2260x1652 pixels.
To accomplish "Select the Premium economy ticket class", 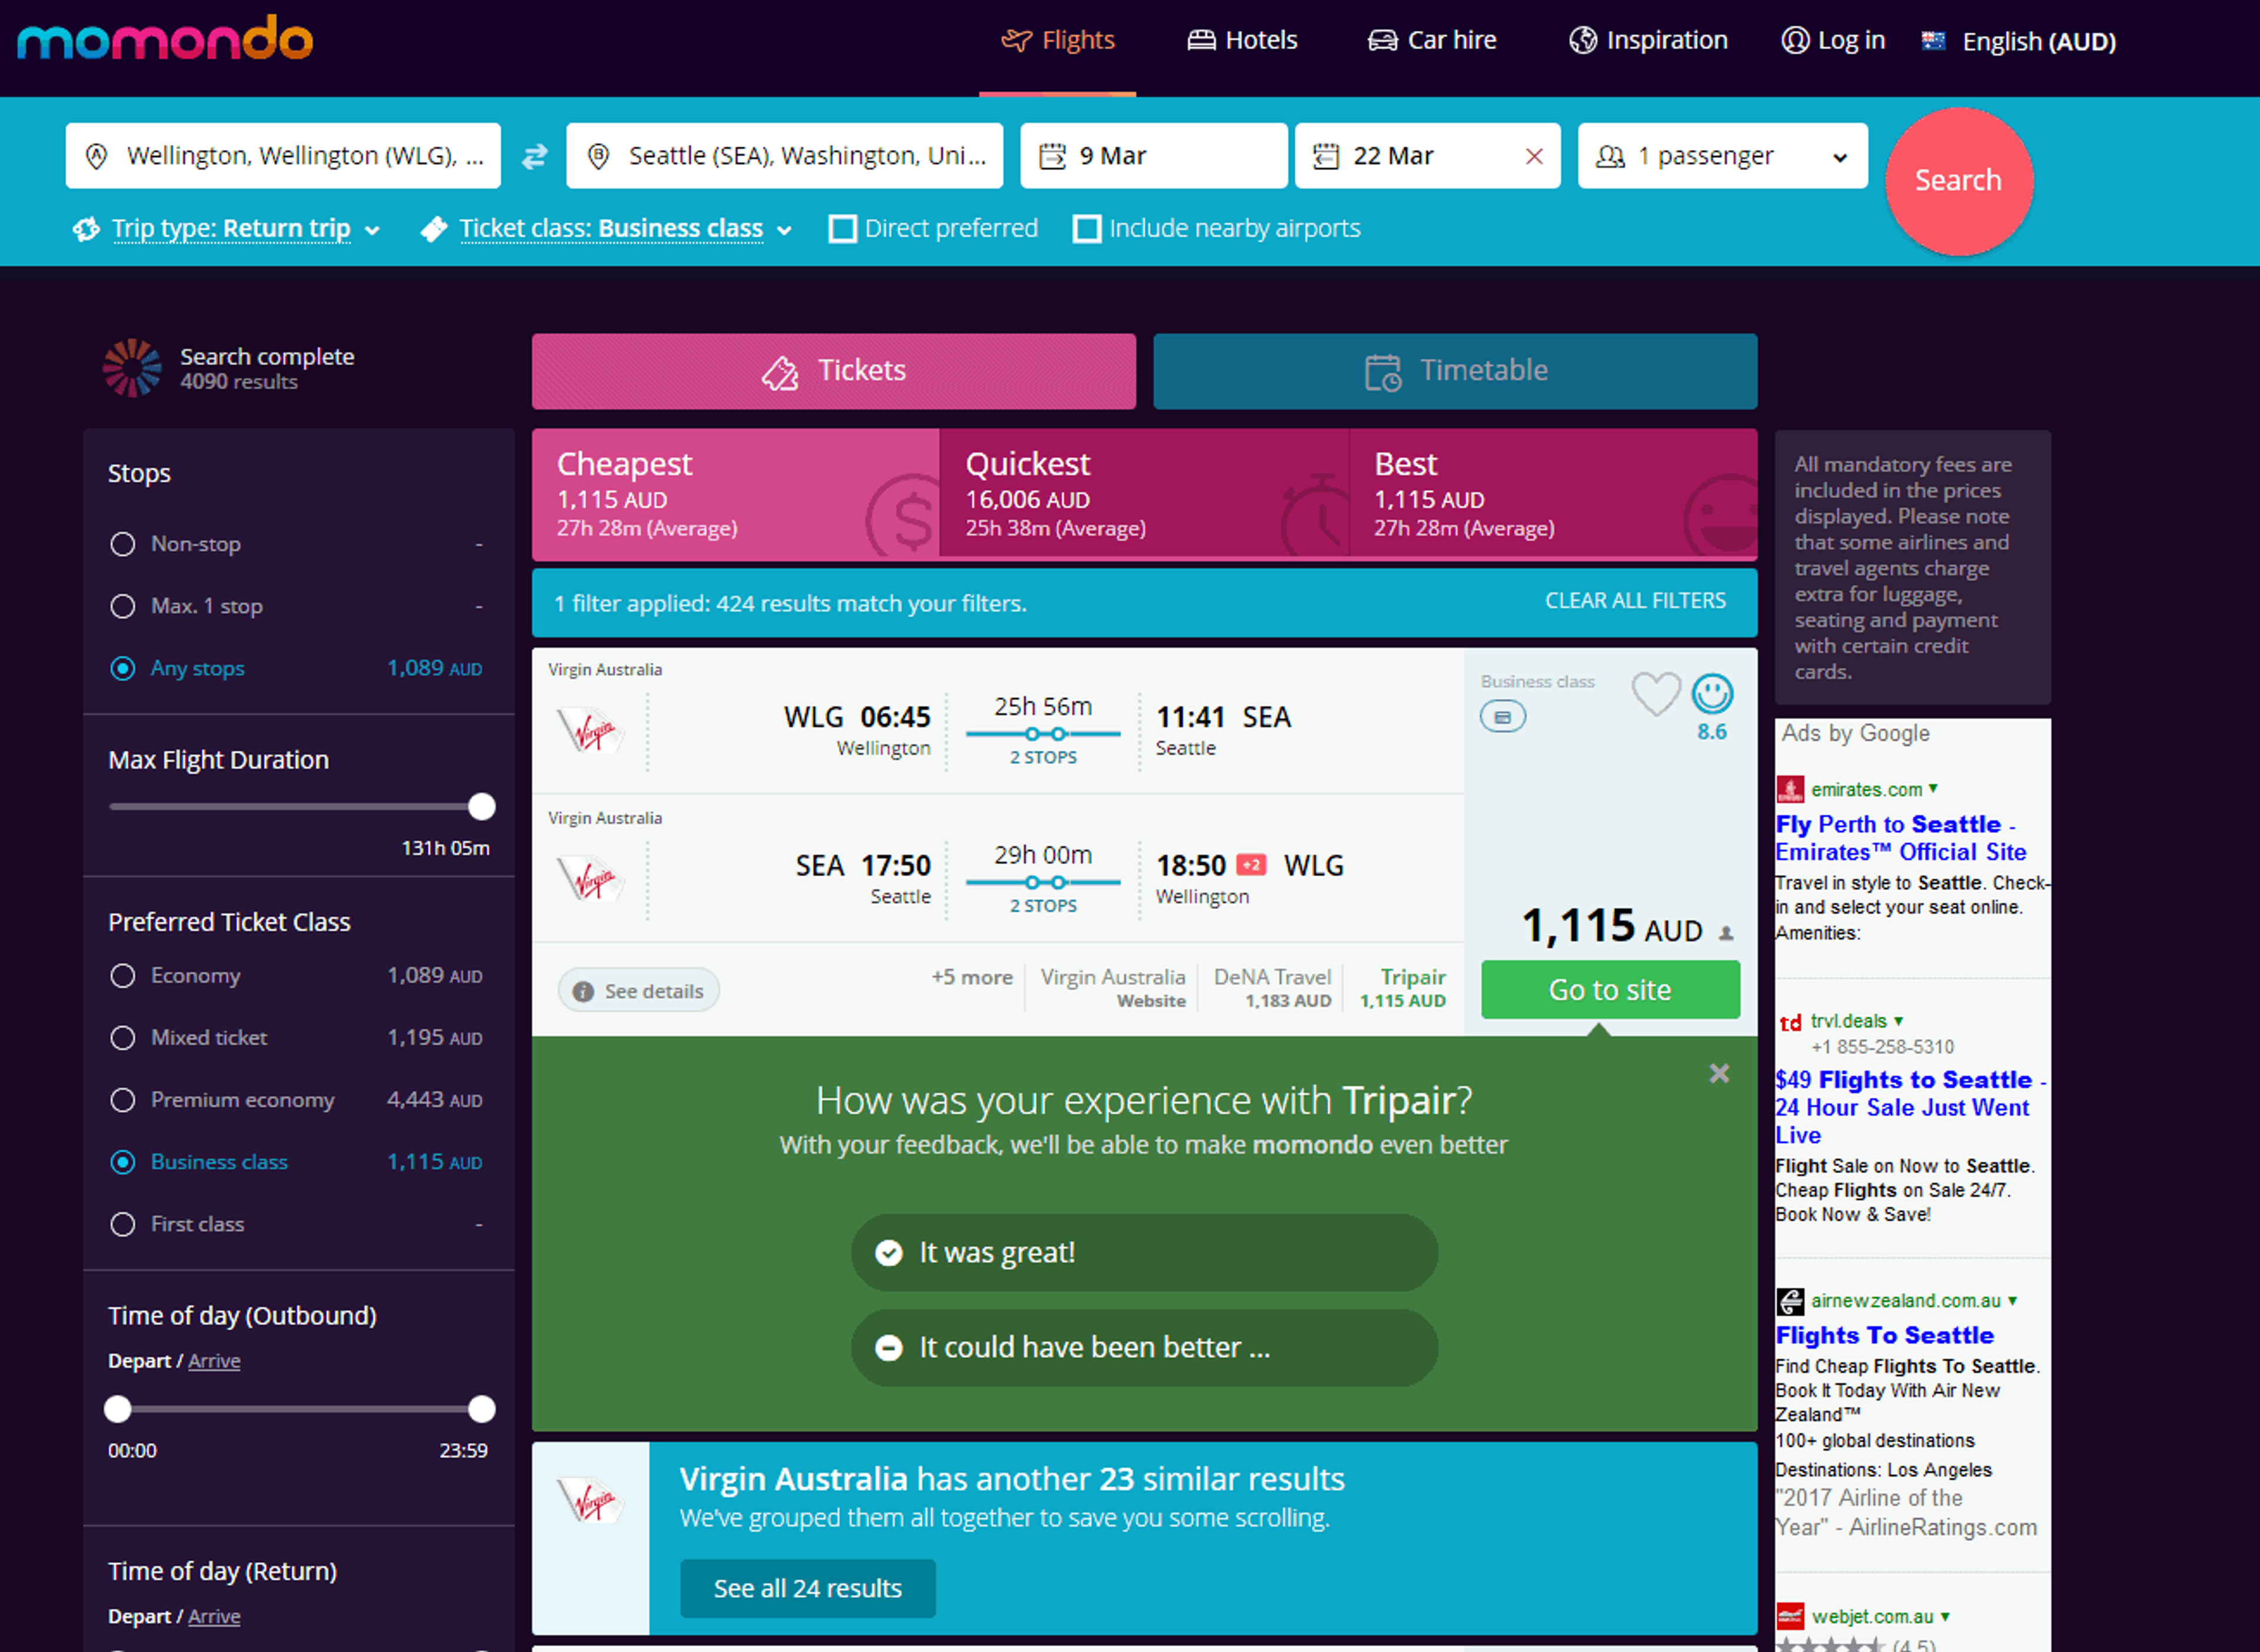I will 123,1100.
